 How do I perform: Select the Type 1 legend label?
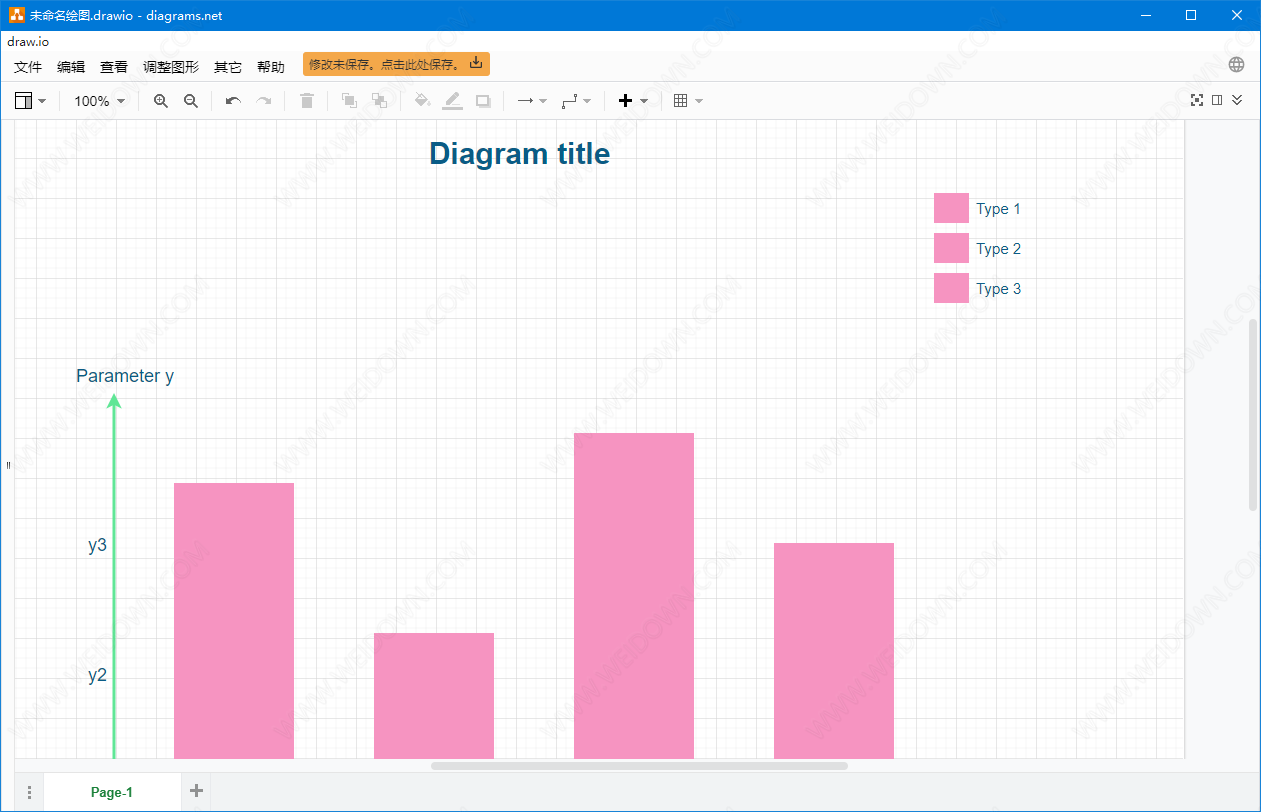click(998, 209)
